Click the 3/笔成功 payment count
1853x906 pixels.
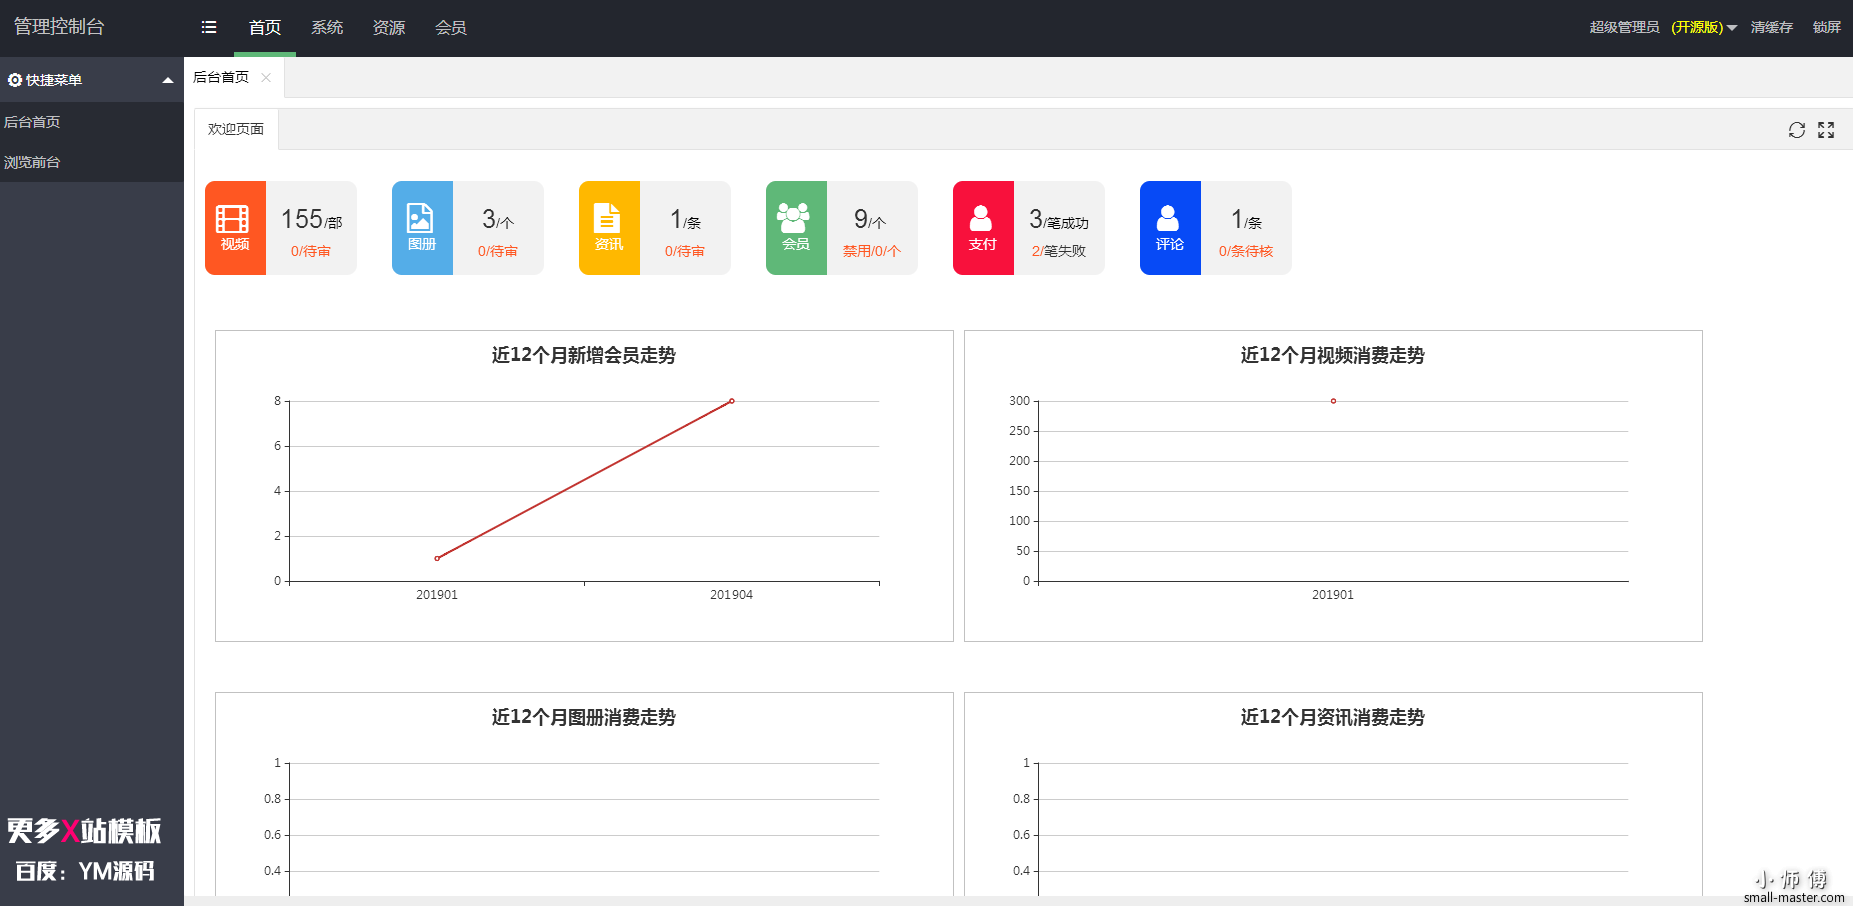click(1059, 219)
